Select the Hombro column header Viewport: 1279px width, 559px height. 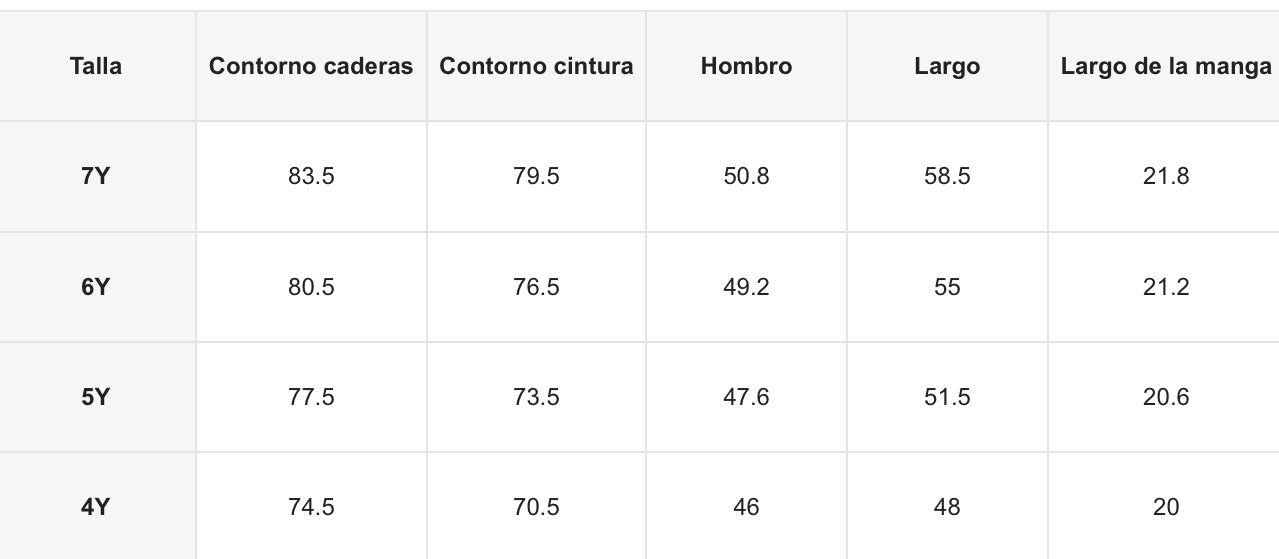[x=746, y=66]
